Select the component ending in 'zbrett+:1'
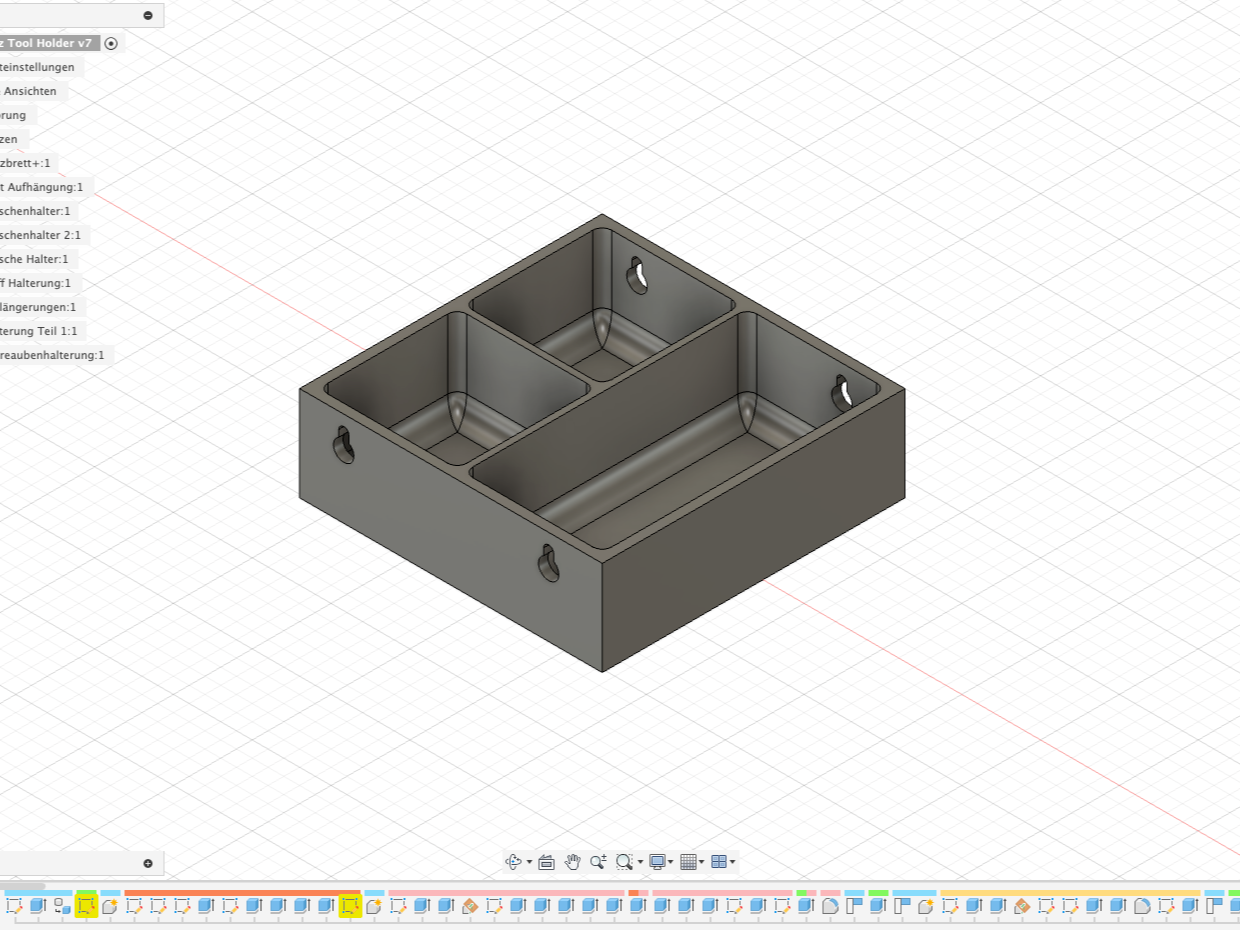This screenshot has width=1240, height=930. tap(30, 163)
